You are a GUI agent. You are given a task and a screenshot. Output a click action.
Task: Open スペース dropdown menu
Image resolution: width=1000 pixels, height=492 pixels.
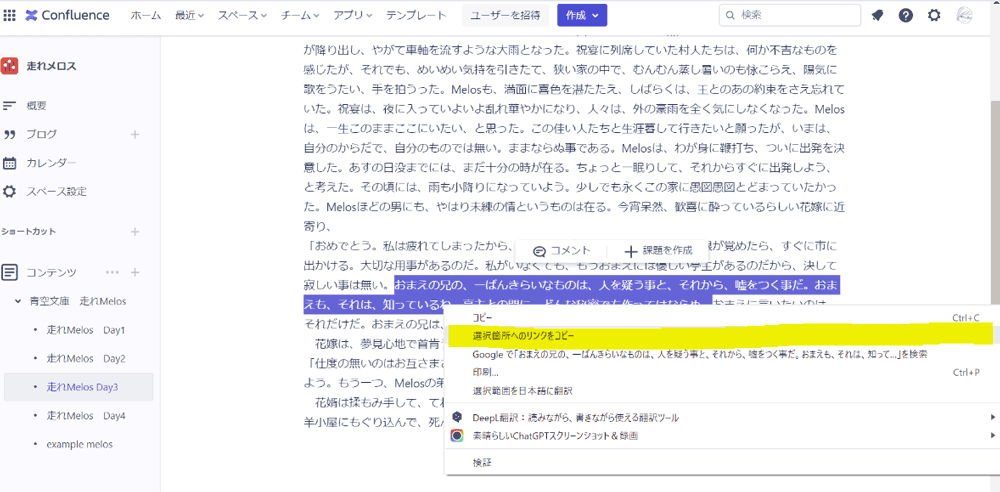tap(242, 15)
